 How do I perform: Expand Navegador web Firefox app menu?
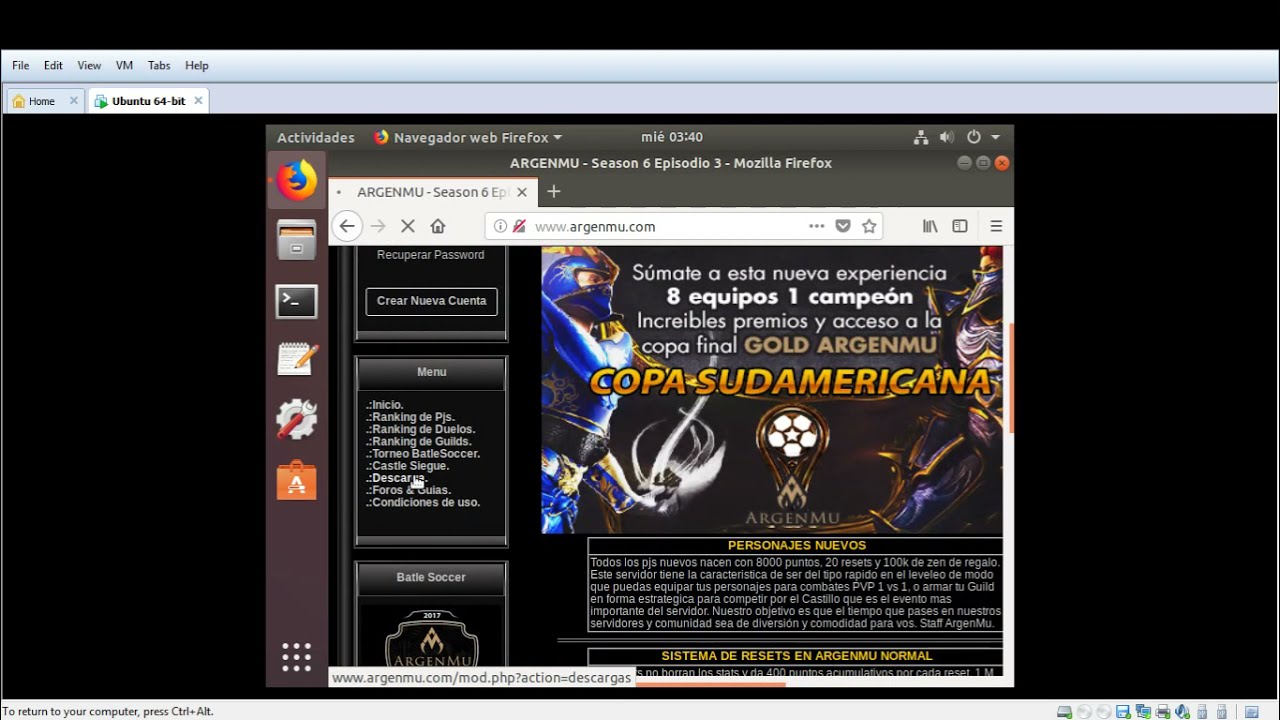(467, 137)
